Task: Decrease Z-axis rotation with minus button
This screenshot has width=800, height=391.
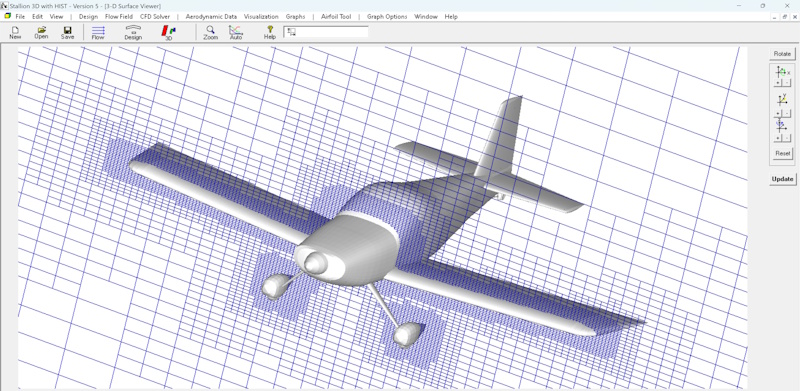Action: tap(786, 138)
